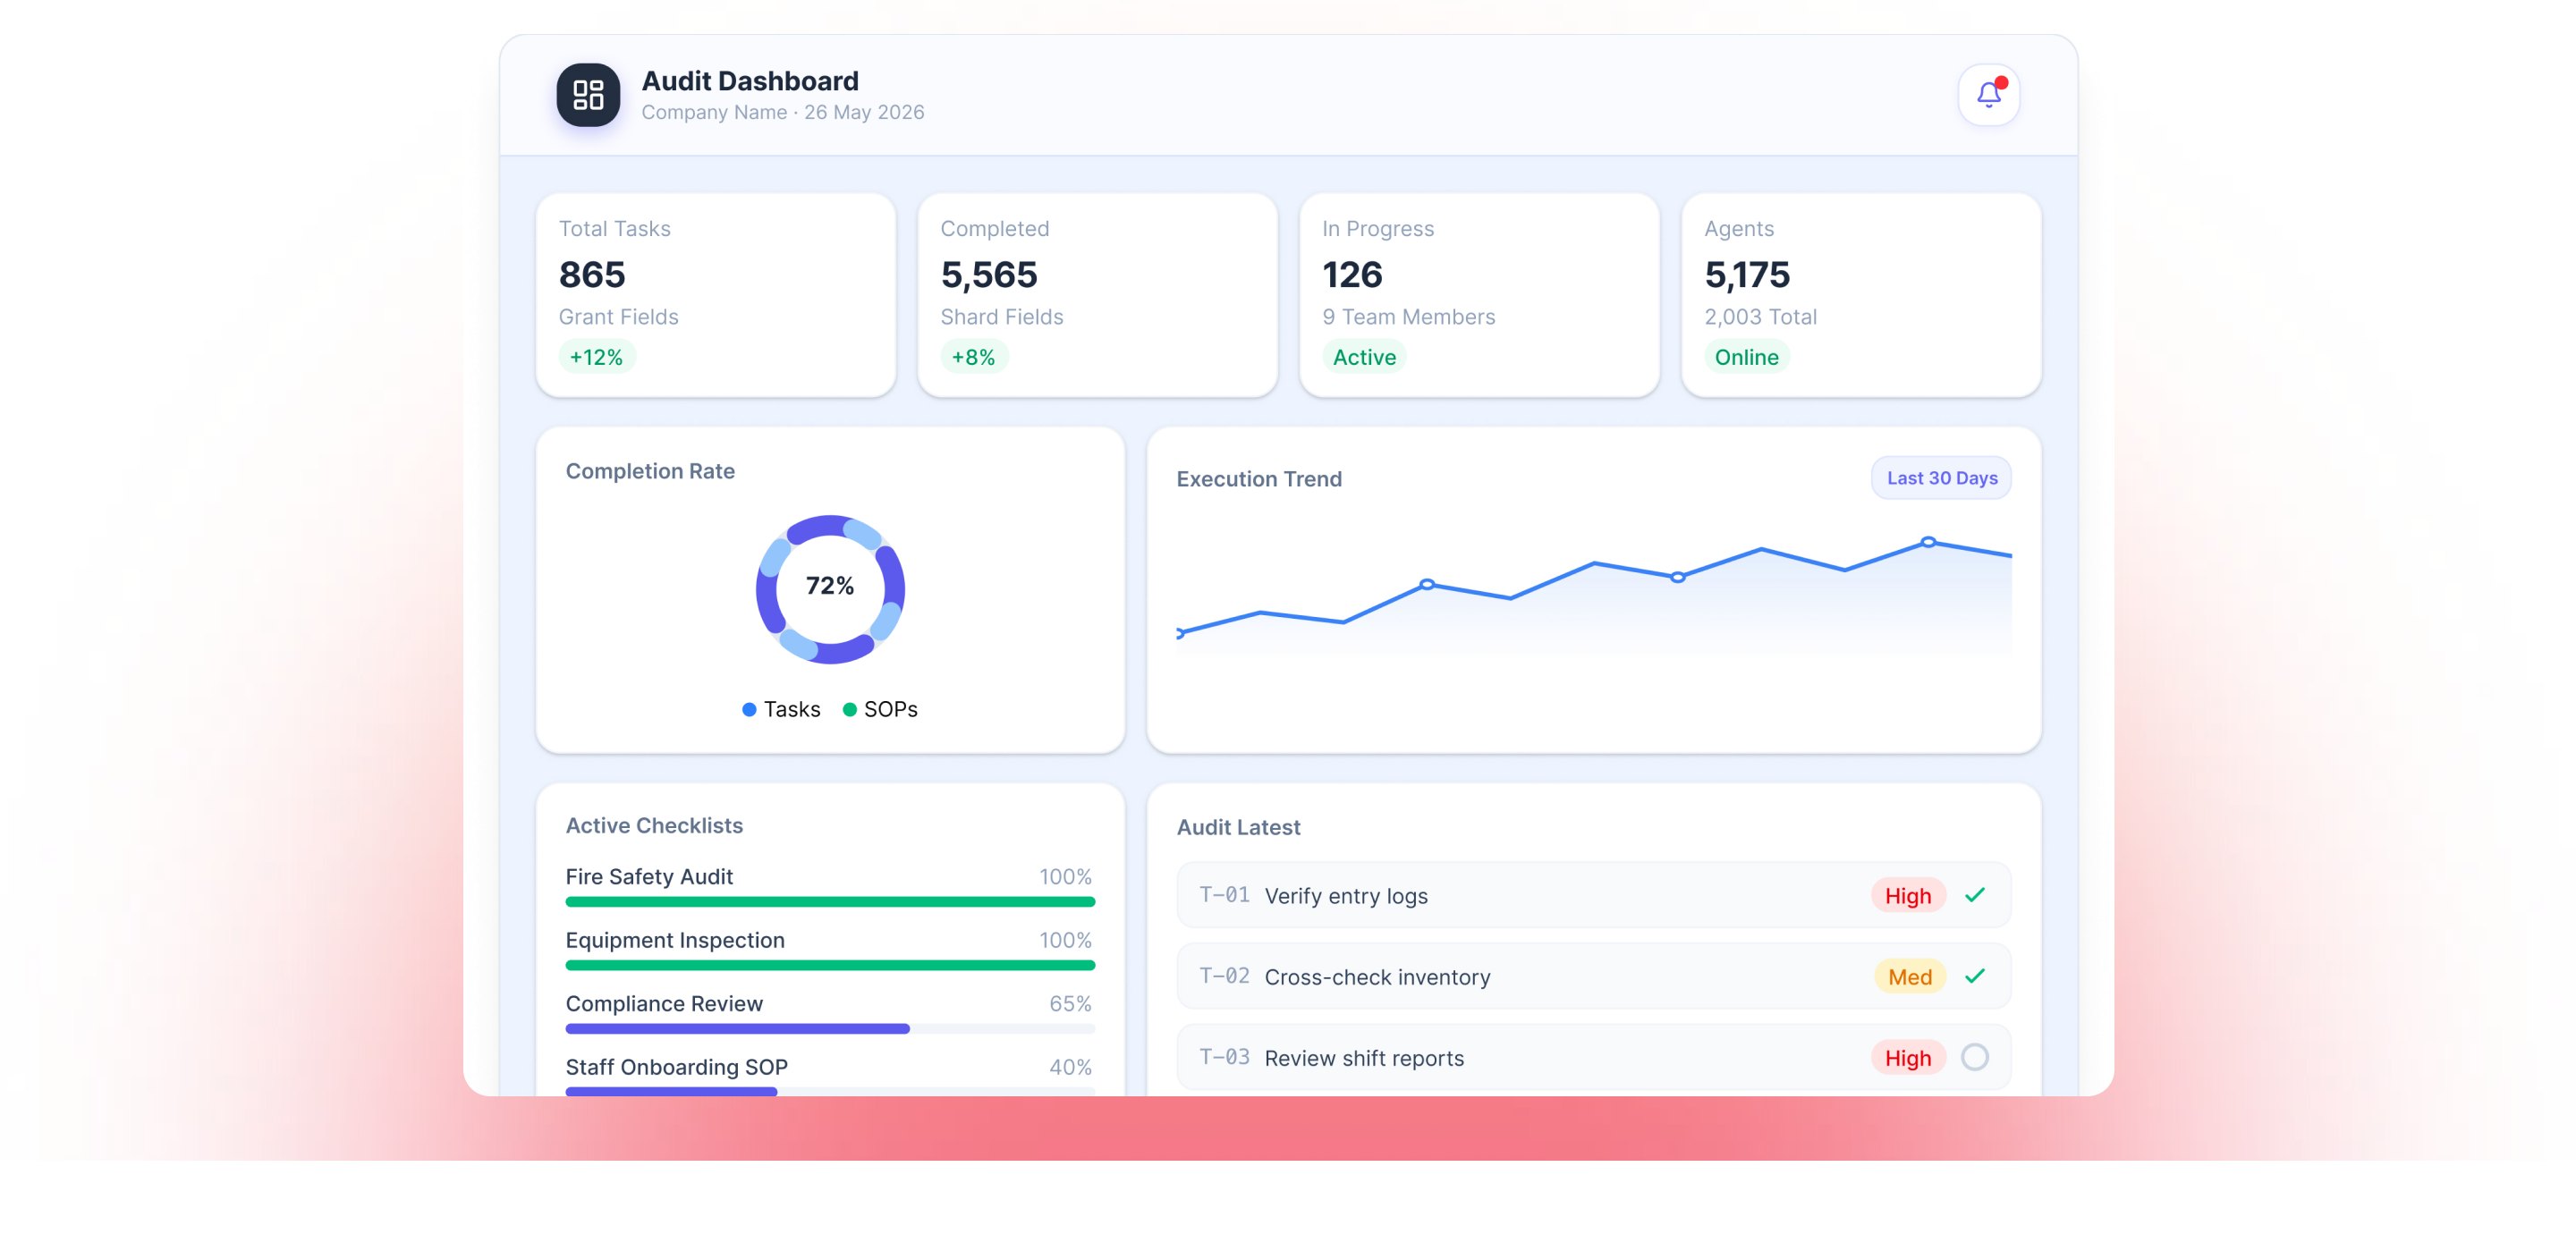This screenshot has width=2576, height=1234.
Task: Click the Completion Rate heading
Action: (x=650, y=471)
